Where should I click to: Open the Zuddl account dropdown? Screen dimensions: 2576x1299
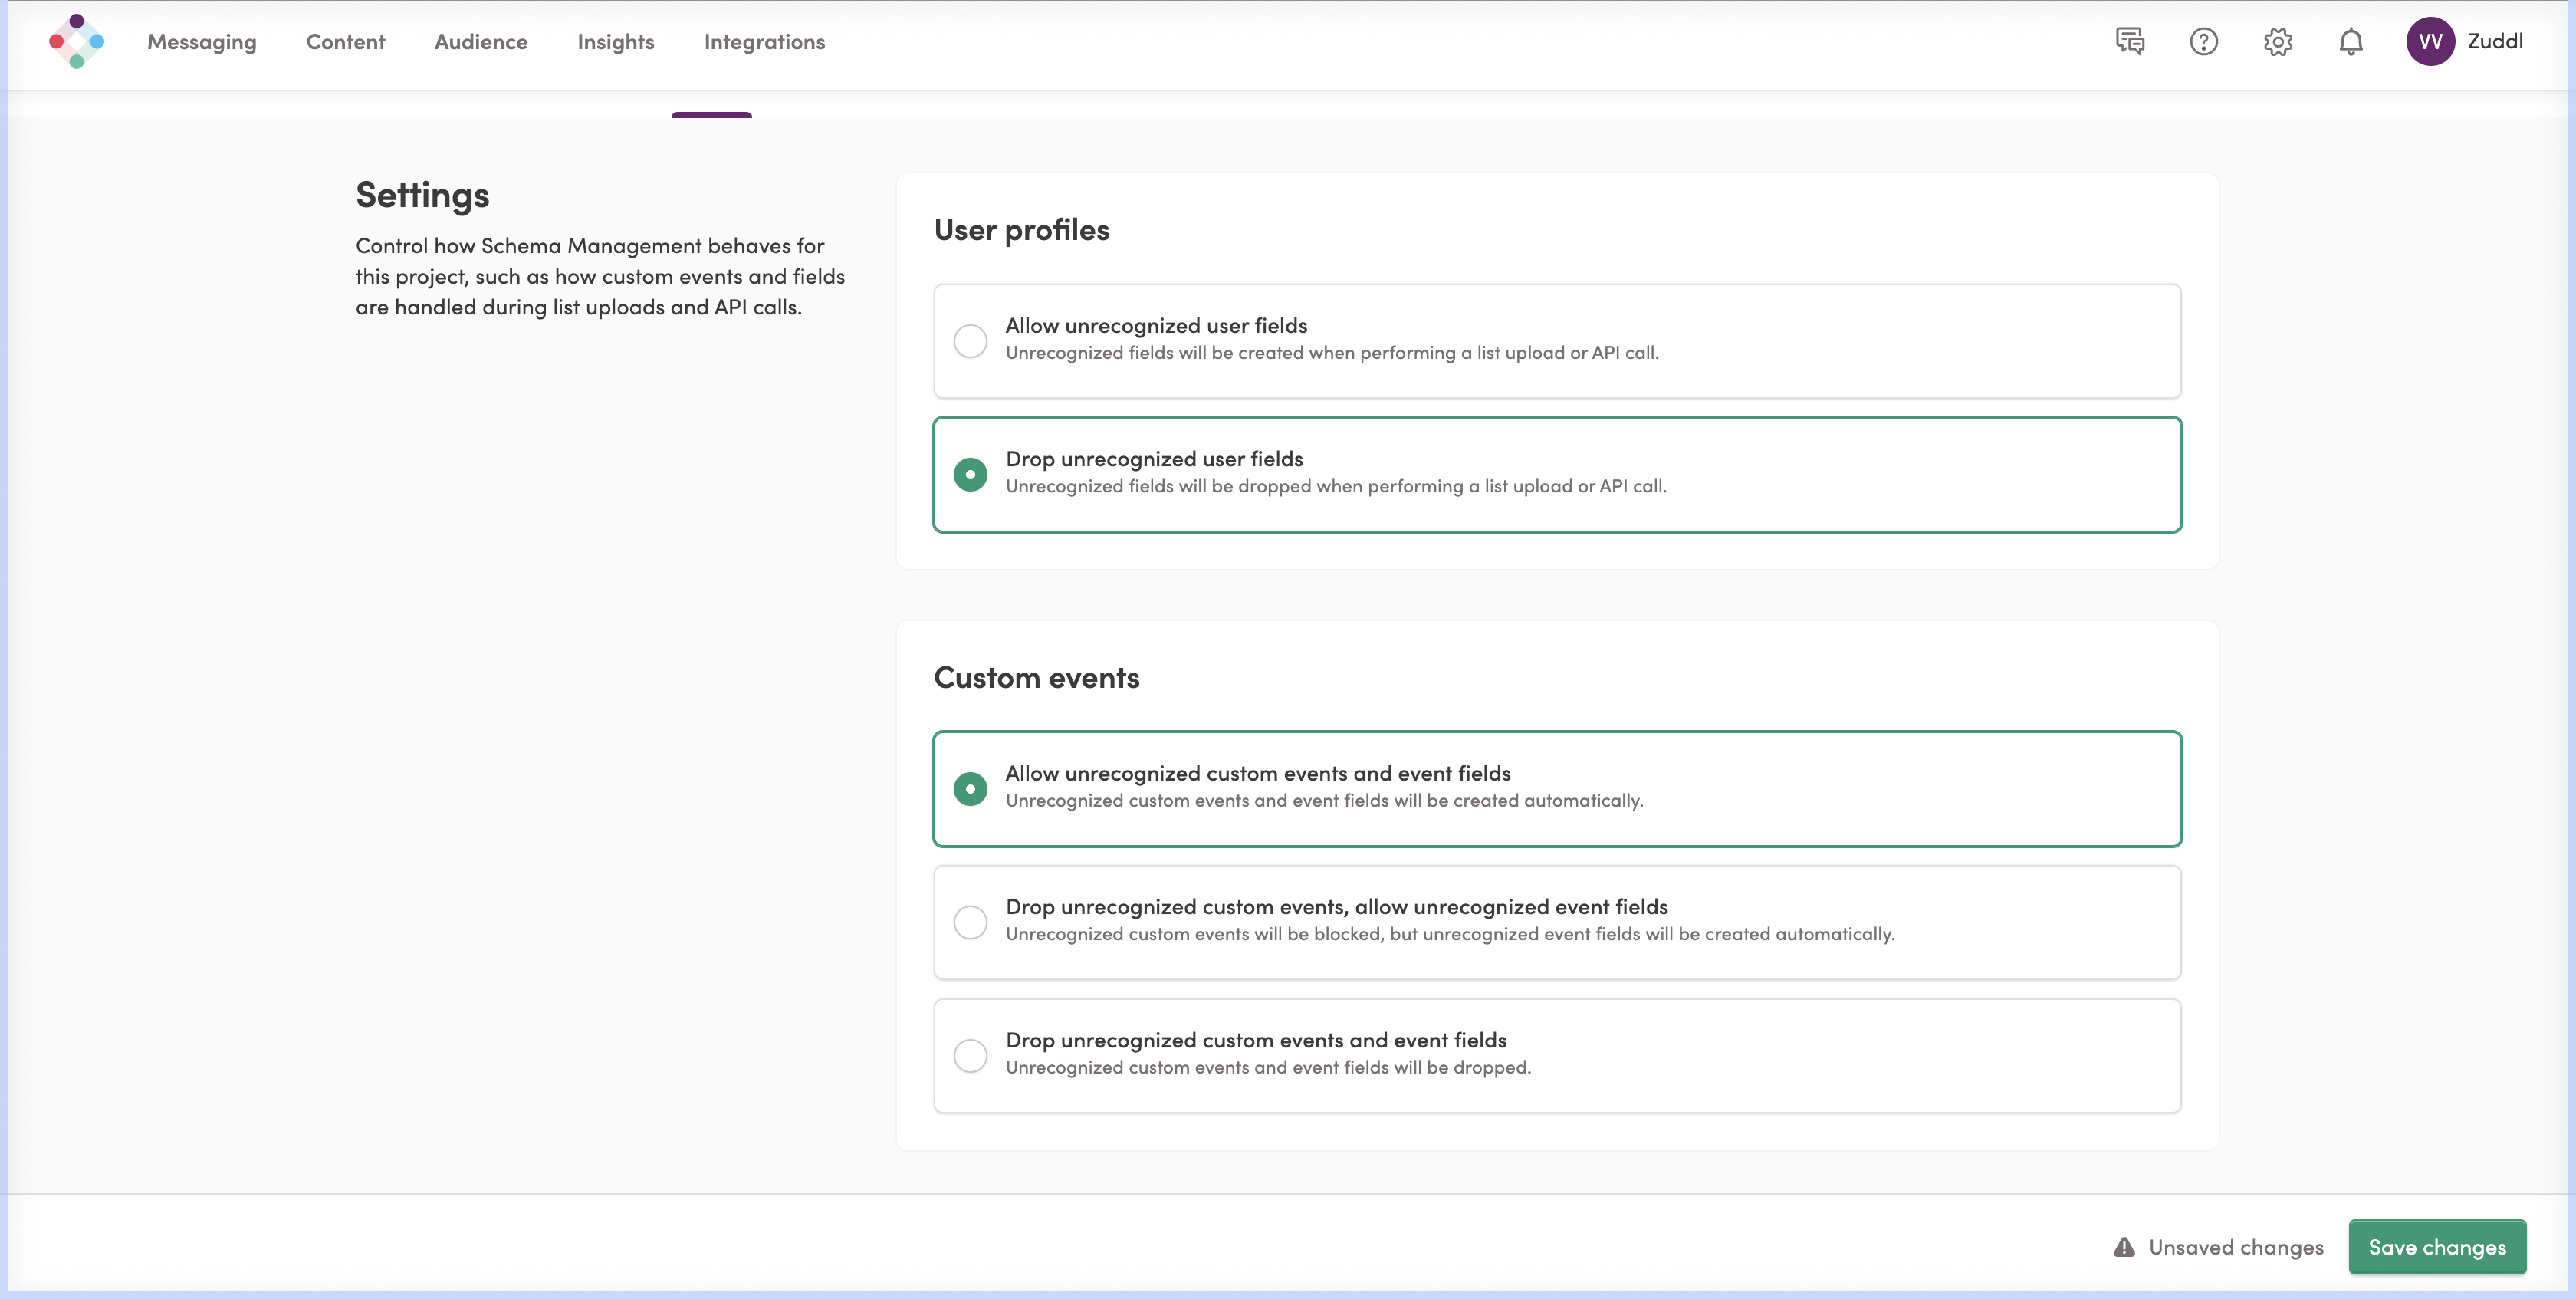coord(2494,41)
